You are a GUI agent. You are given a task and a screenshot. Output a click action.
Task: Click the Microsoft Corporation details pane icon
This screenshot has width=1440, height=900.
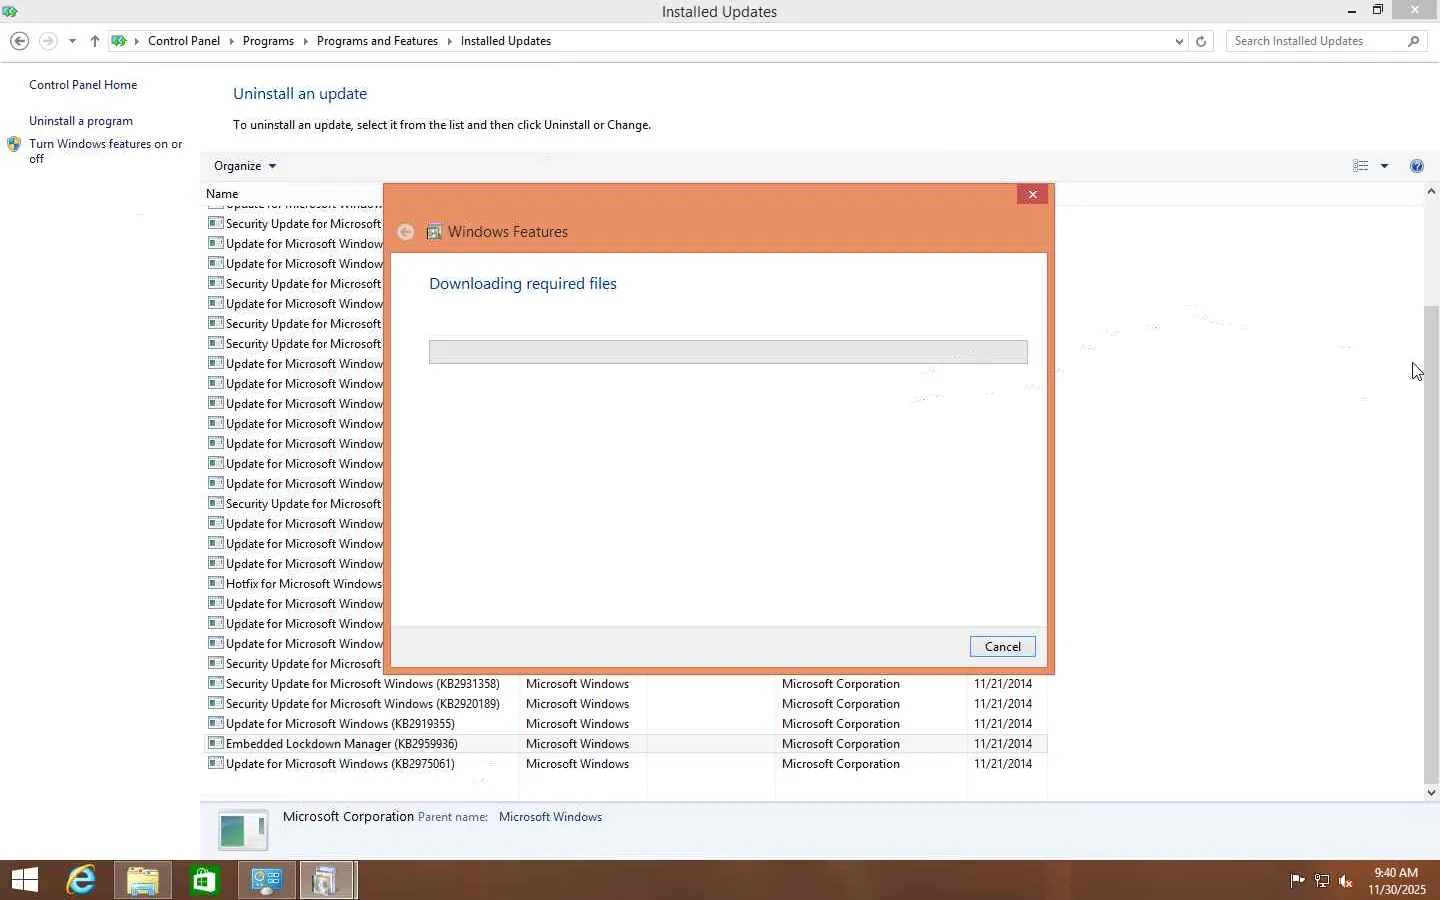point(243,829)
